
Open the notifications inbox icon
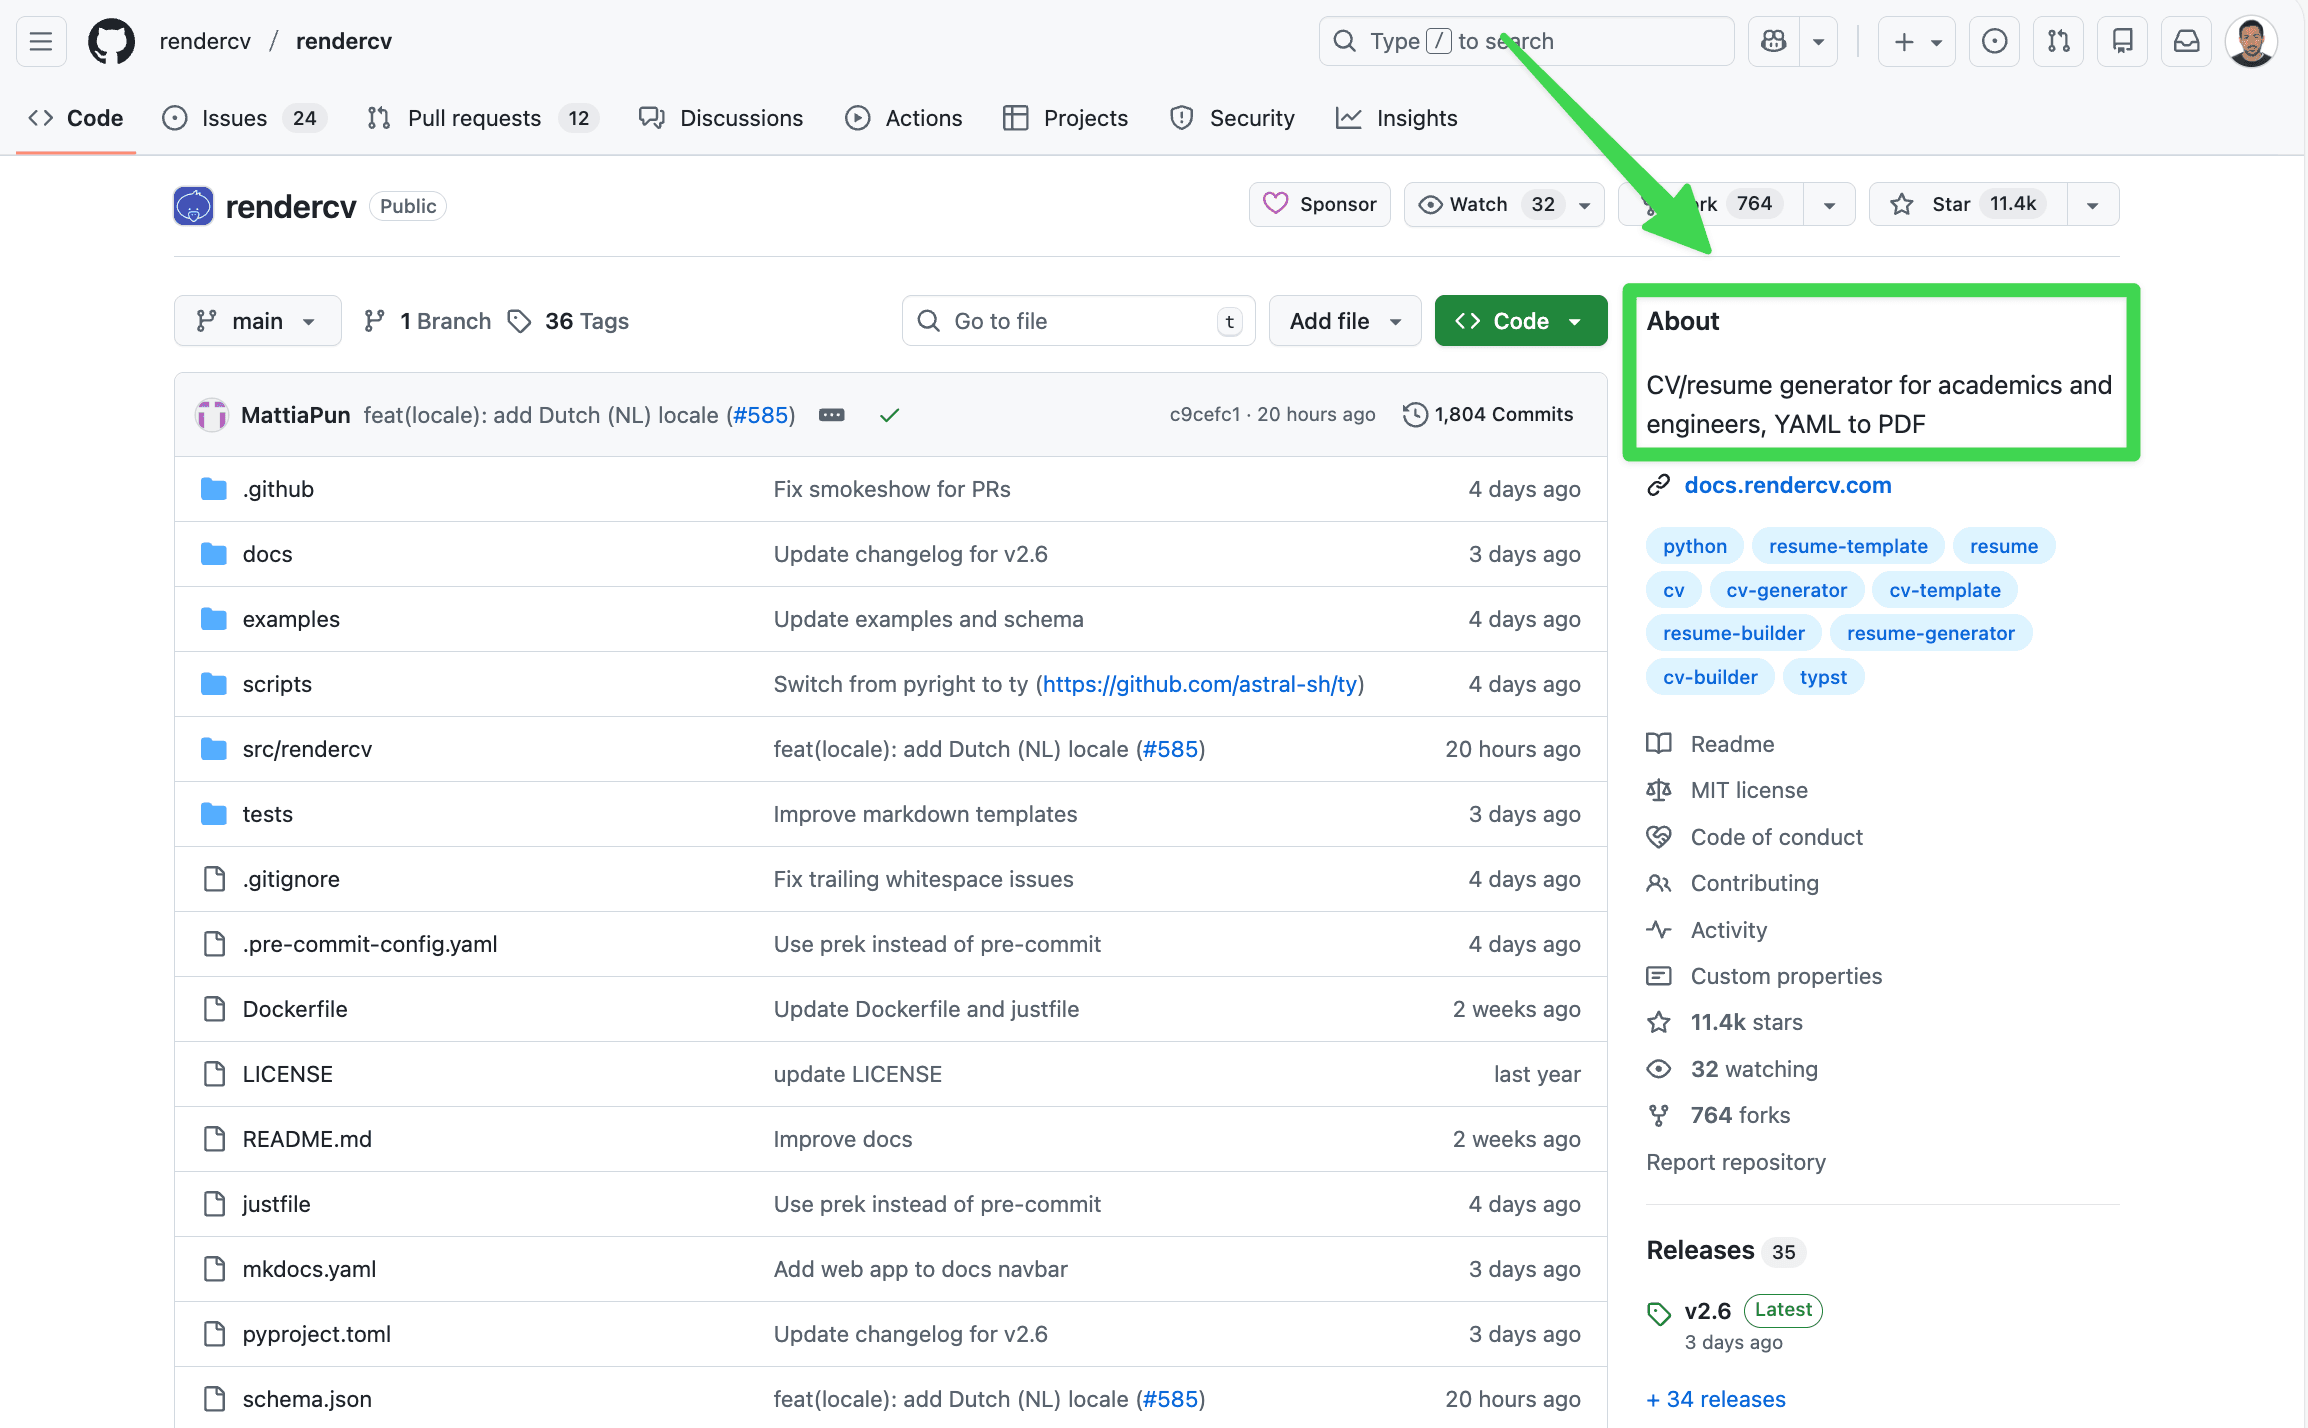pos(2186,41)
